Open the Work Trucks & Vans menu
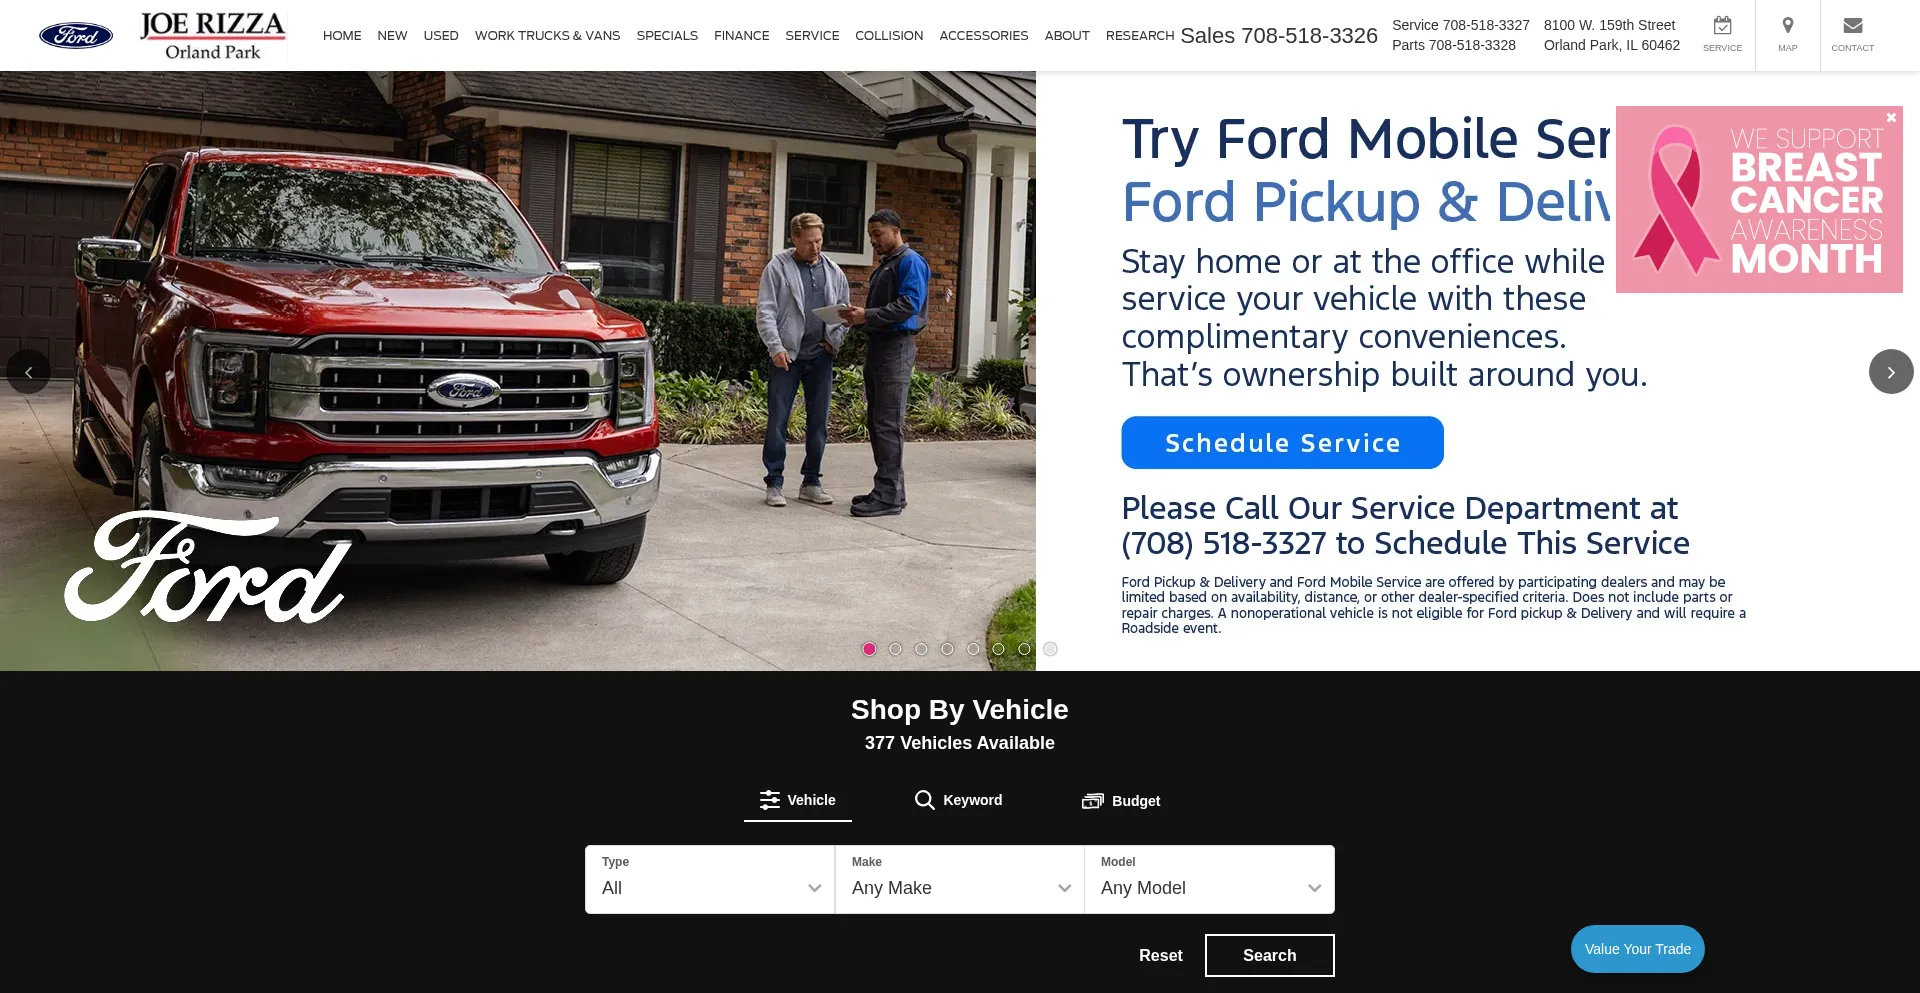Viewport: 1920px width, 993px height. pyautogui.click(x=547, y=35)
